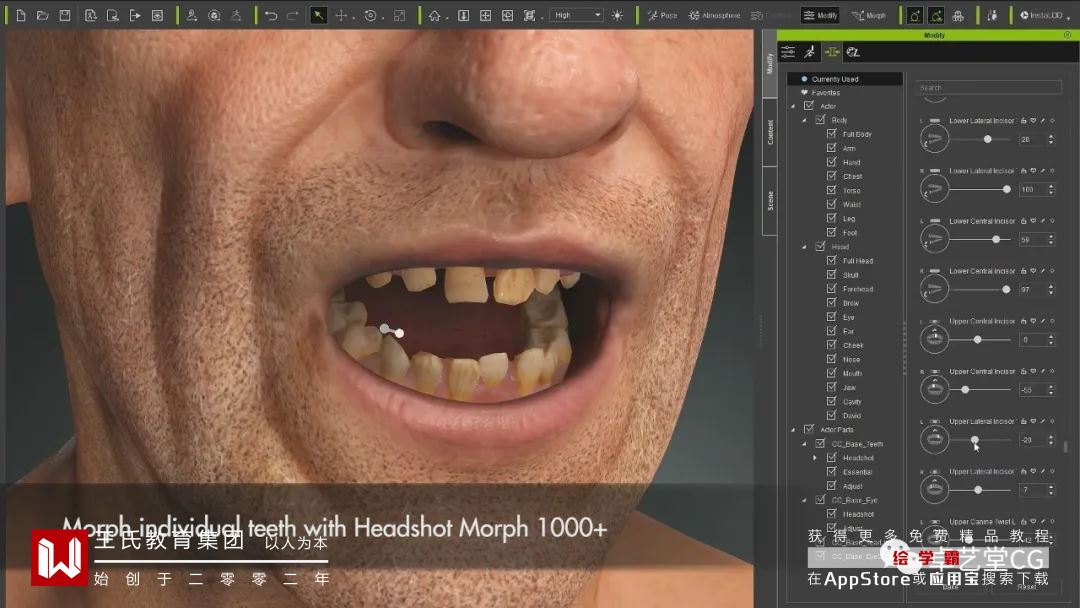This screenshot has width=1080, height=608.
Task: Click the value field showing 97
Action: click(1032, 289)
